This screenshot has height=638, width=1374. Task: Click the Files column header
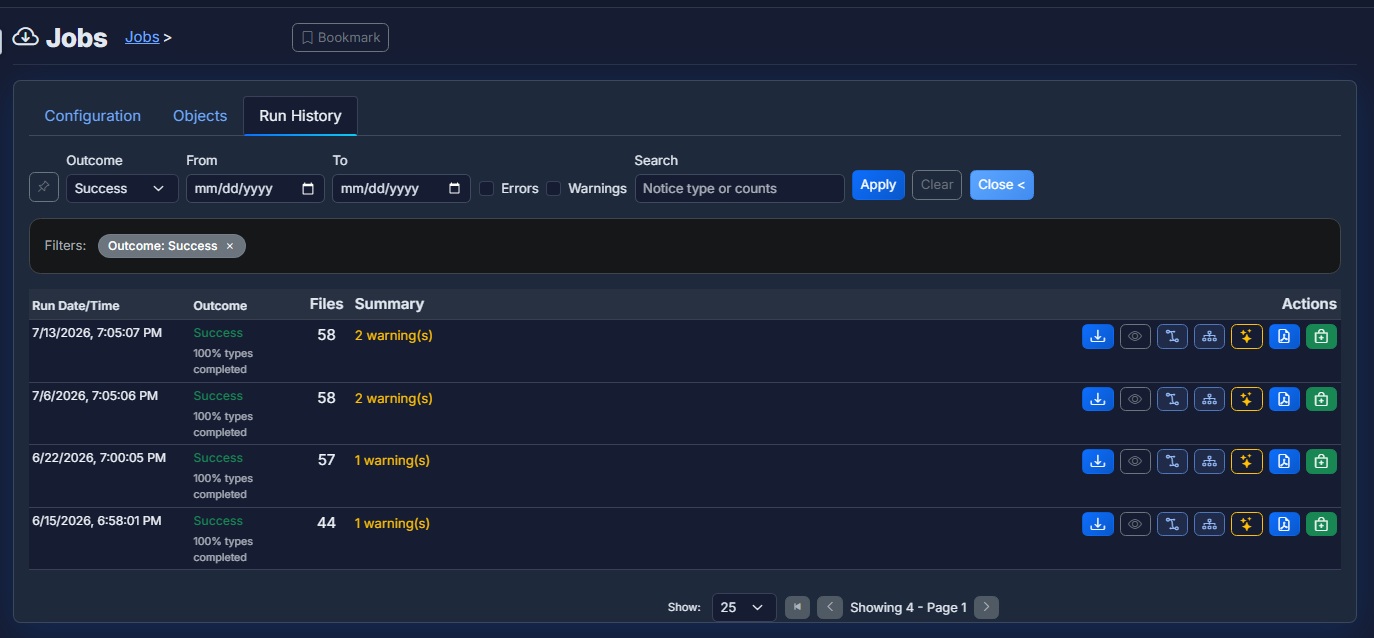pyautogui.click(x=326, y=304)
